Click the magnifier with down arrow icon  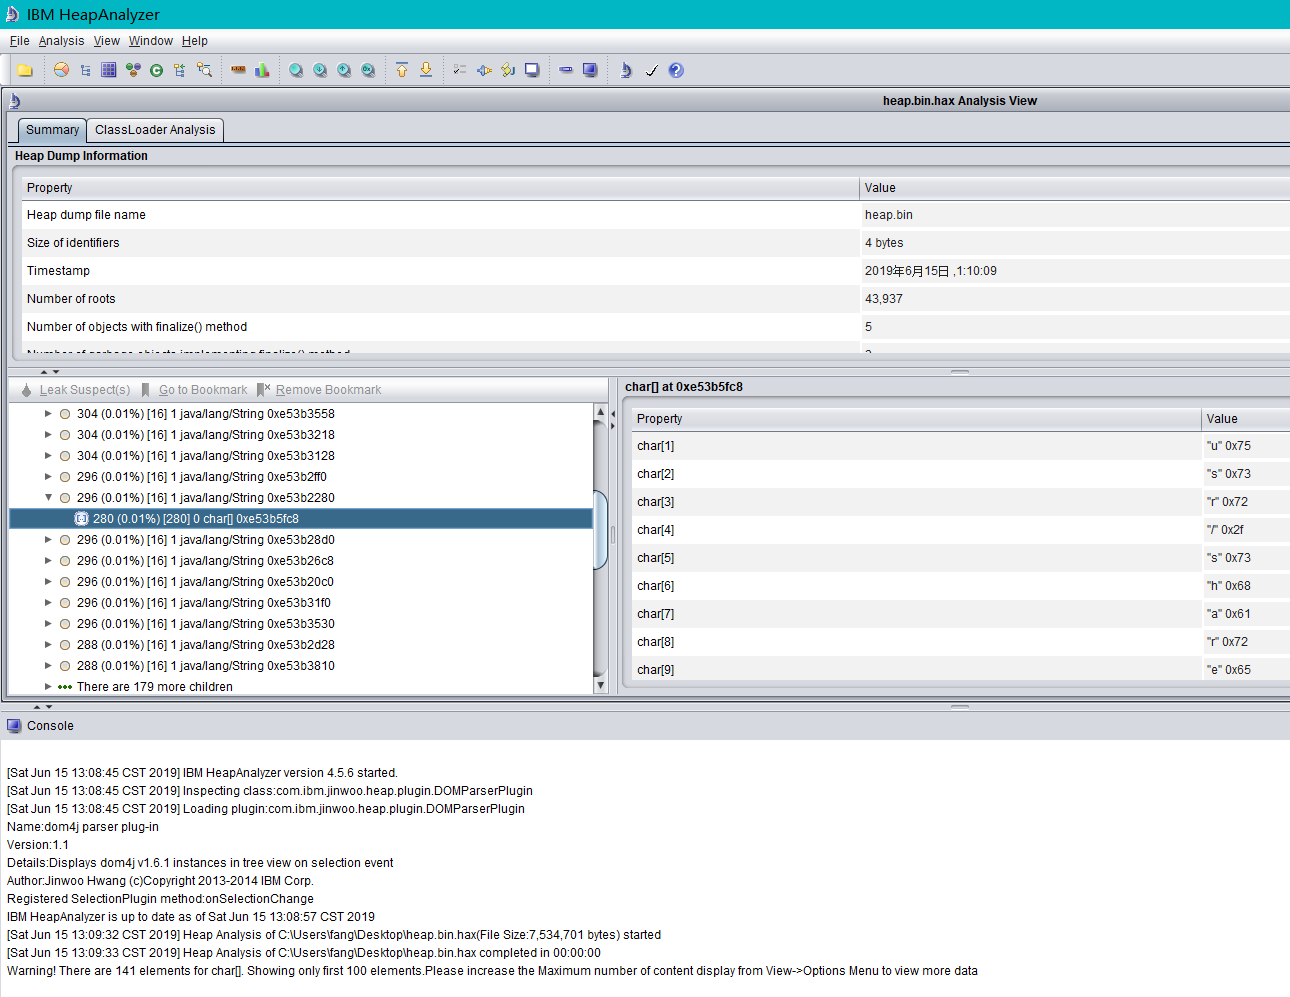[320, 70]
